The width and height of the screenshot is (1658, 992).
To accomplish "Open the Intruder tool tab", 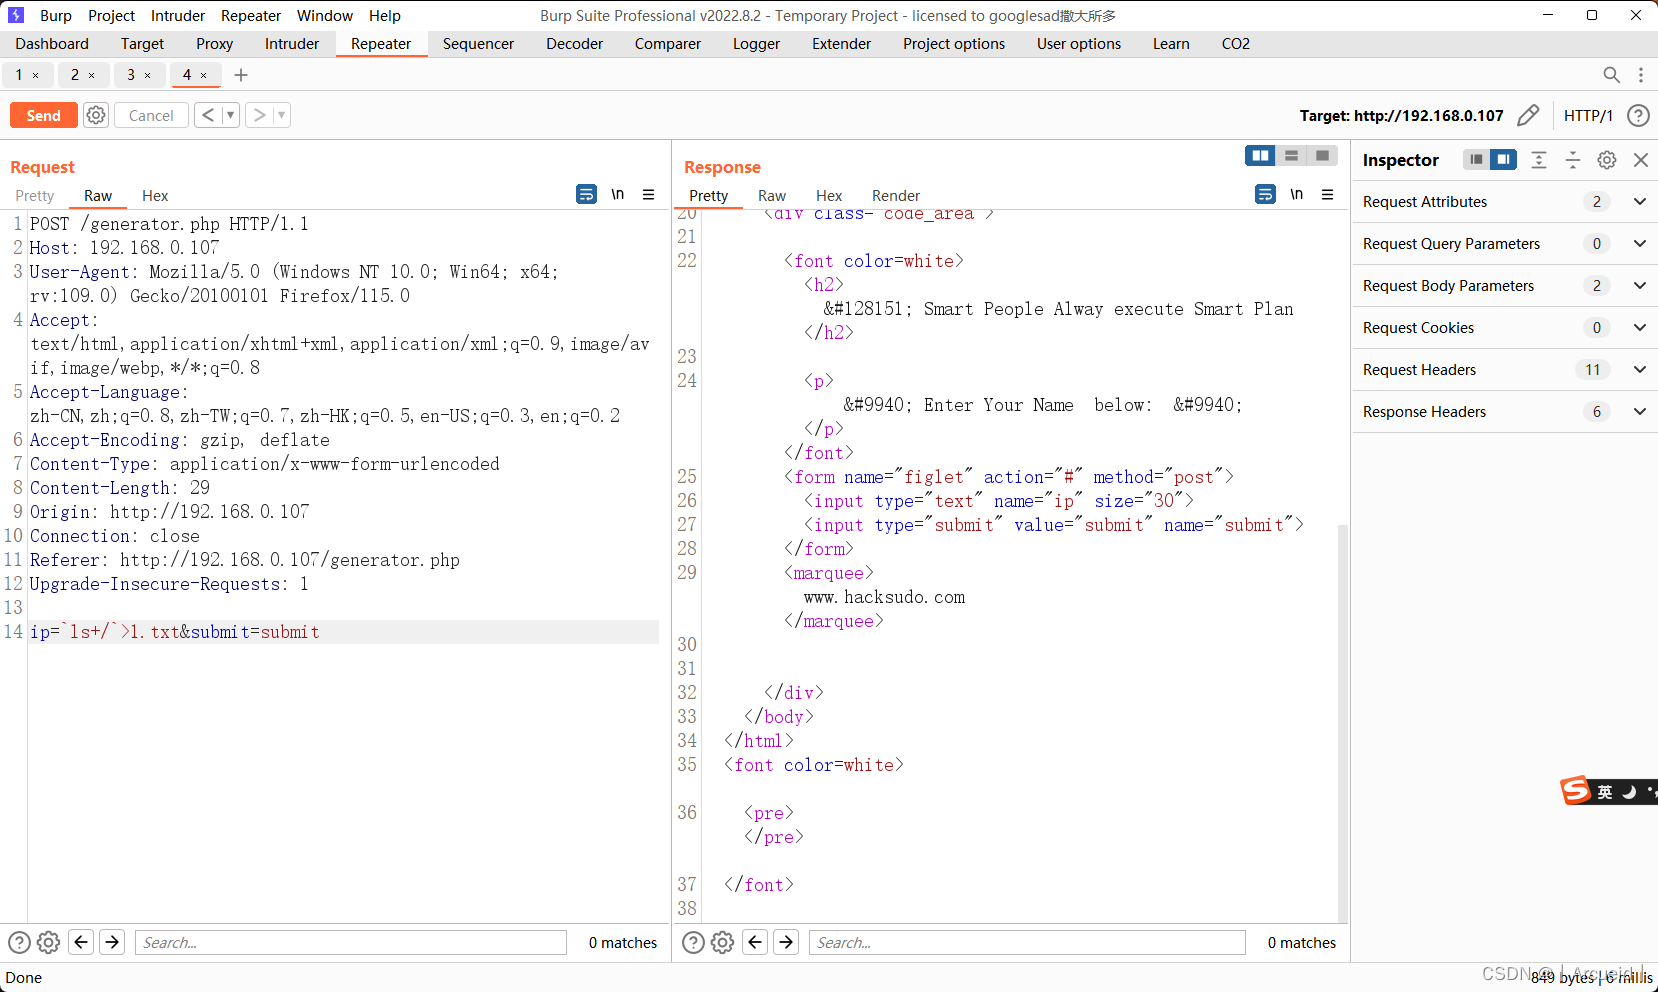I will pyautogui.click(x=292, y=44).
